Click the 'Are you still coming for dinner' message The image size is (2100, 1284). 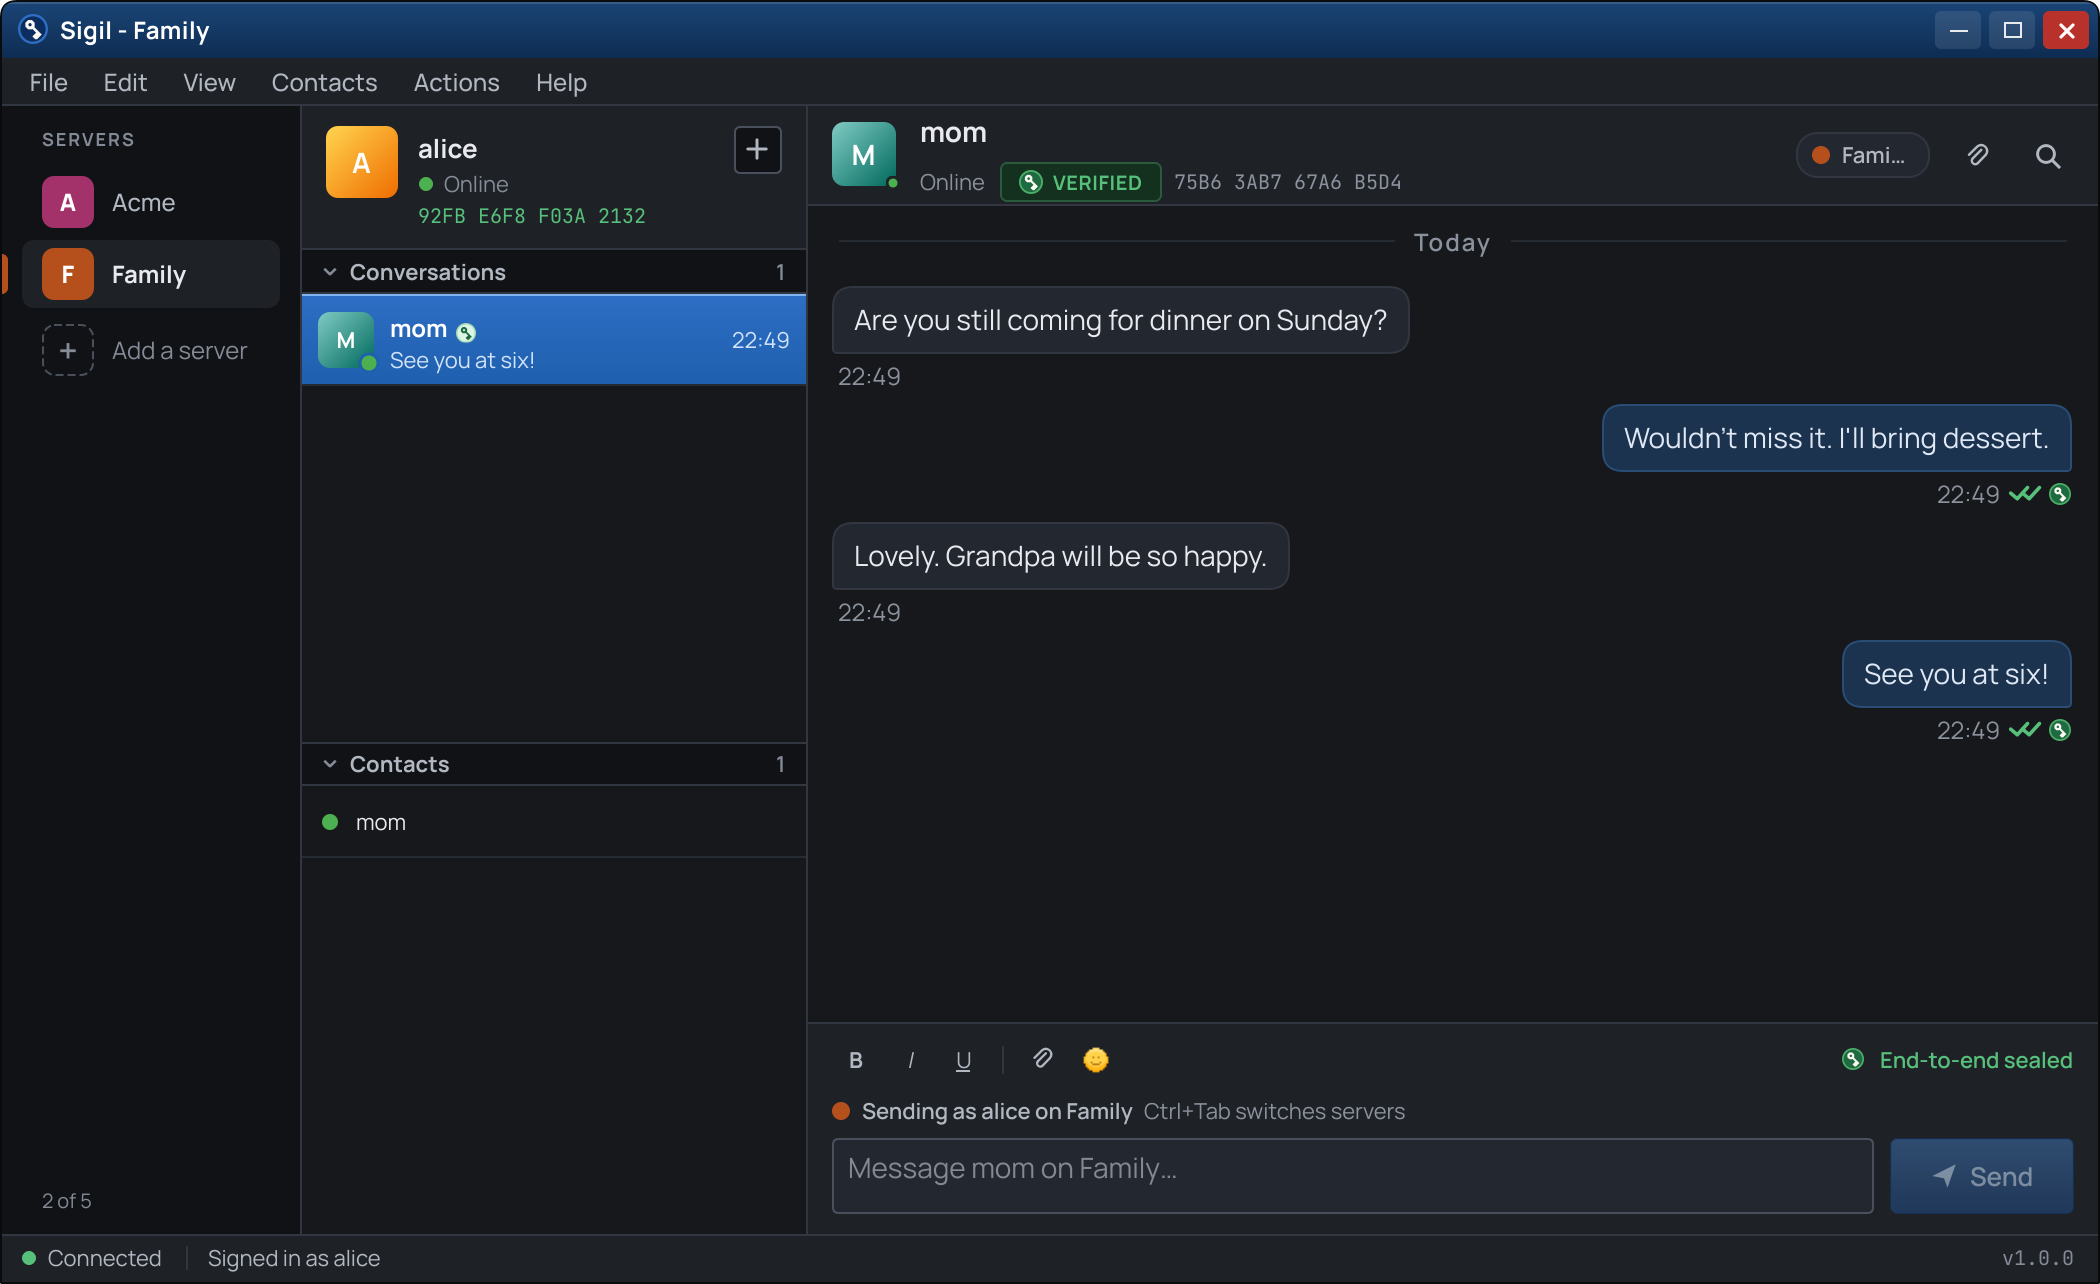[1120, 320]
